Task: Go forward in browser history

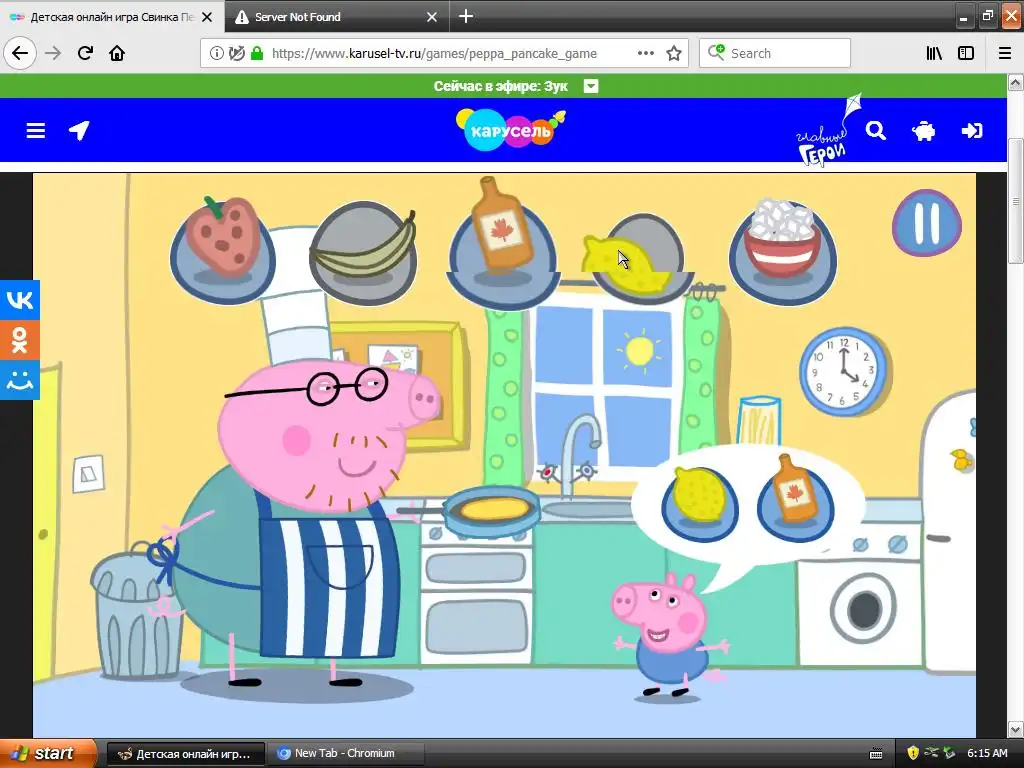Action: tap(53, 54)
